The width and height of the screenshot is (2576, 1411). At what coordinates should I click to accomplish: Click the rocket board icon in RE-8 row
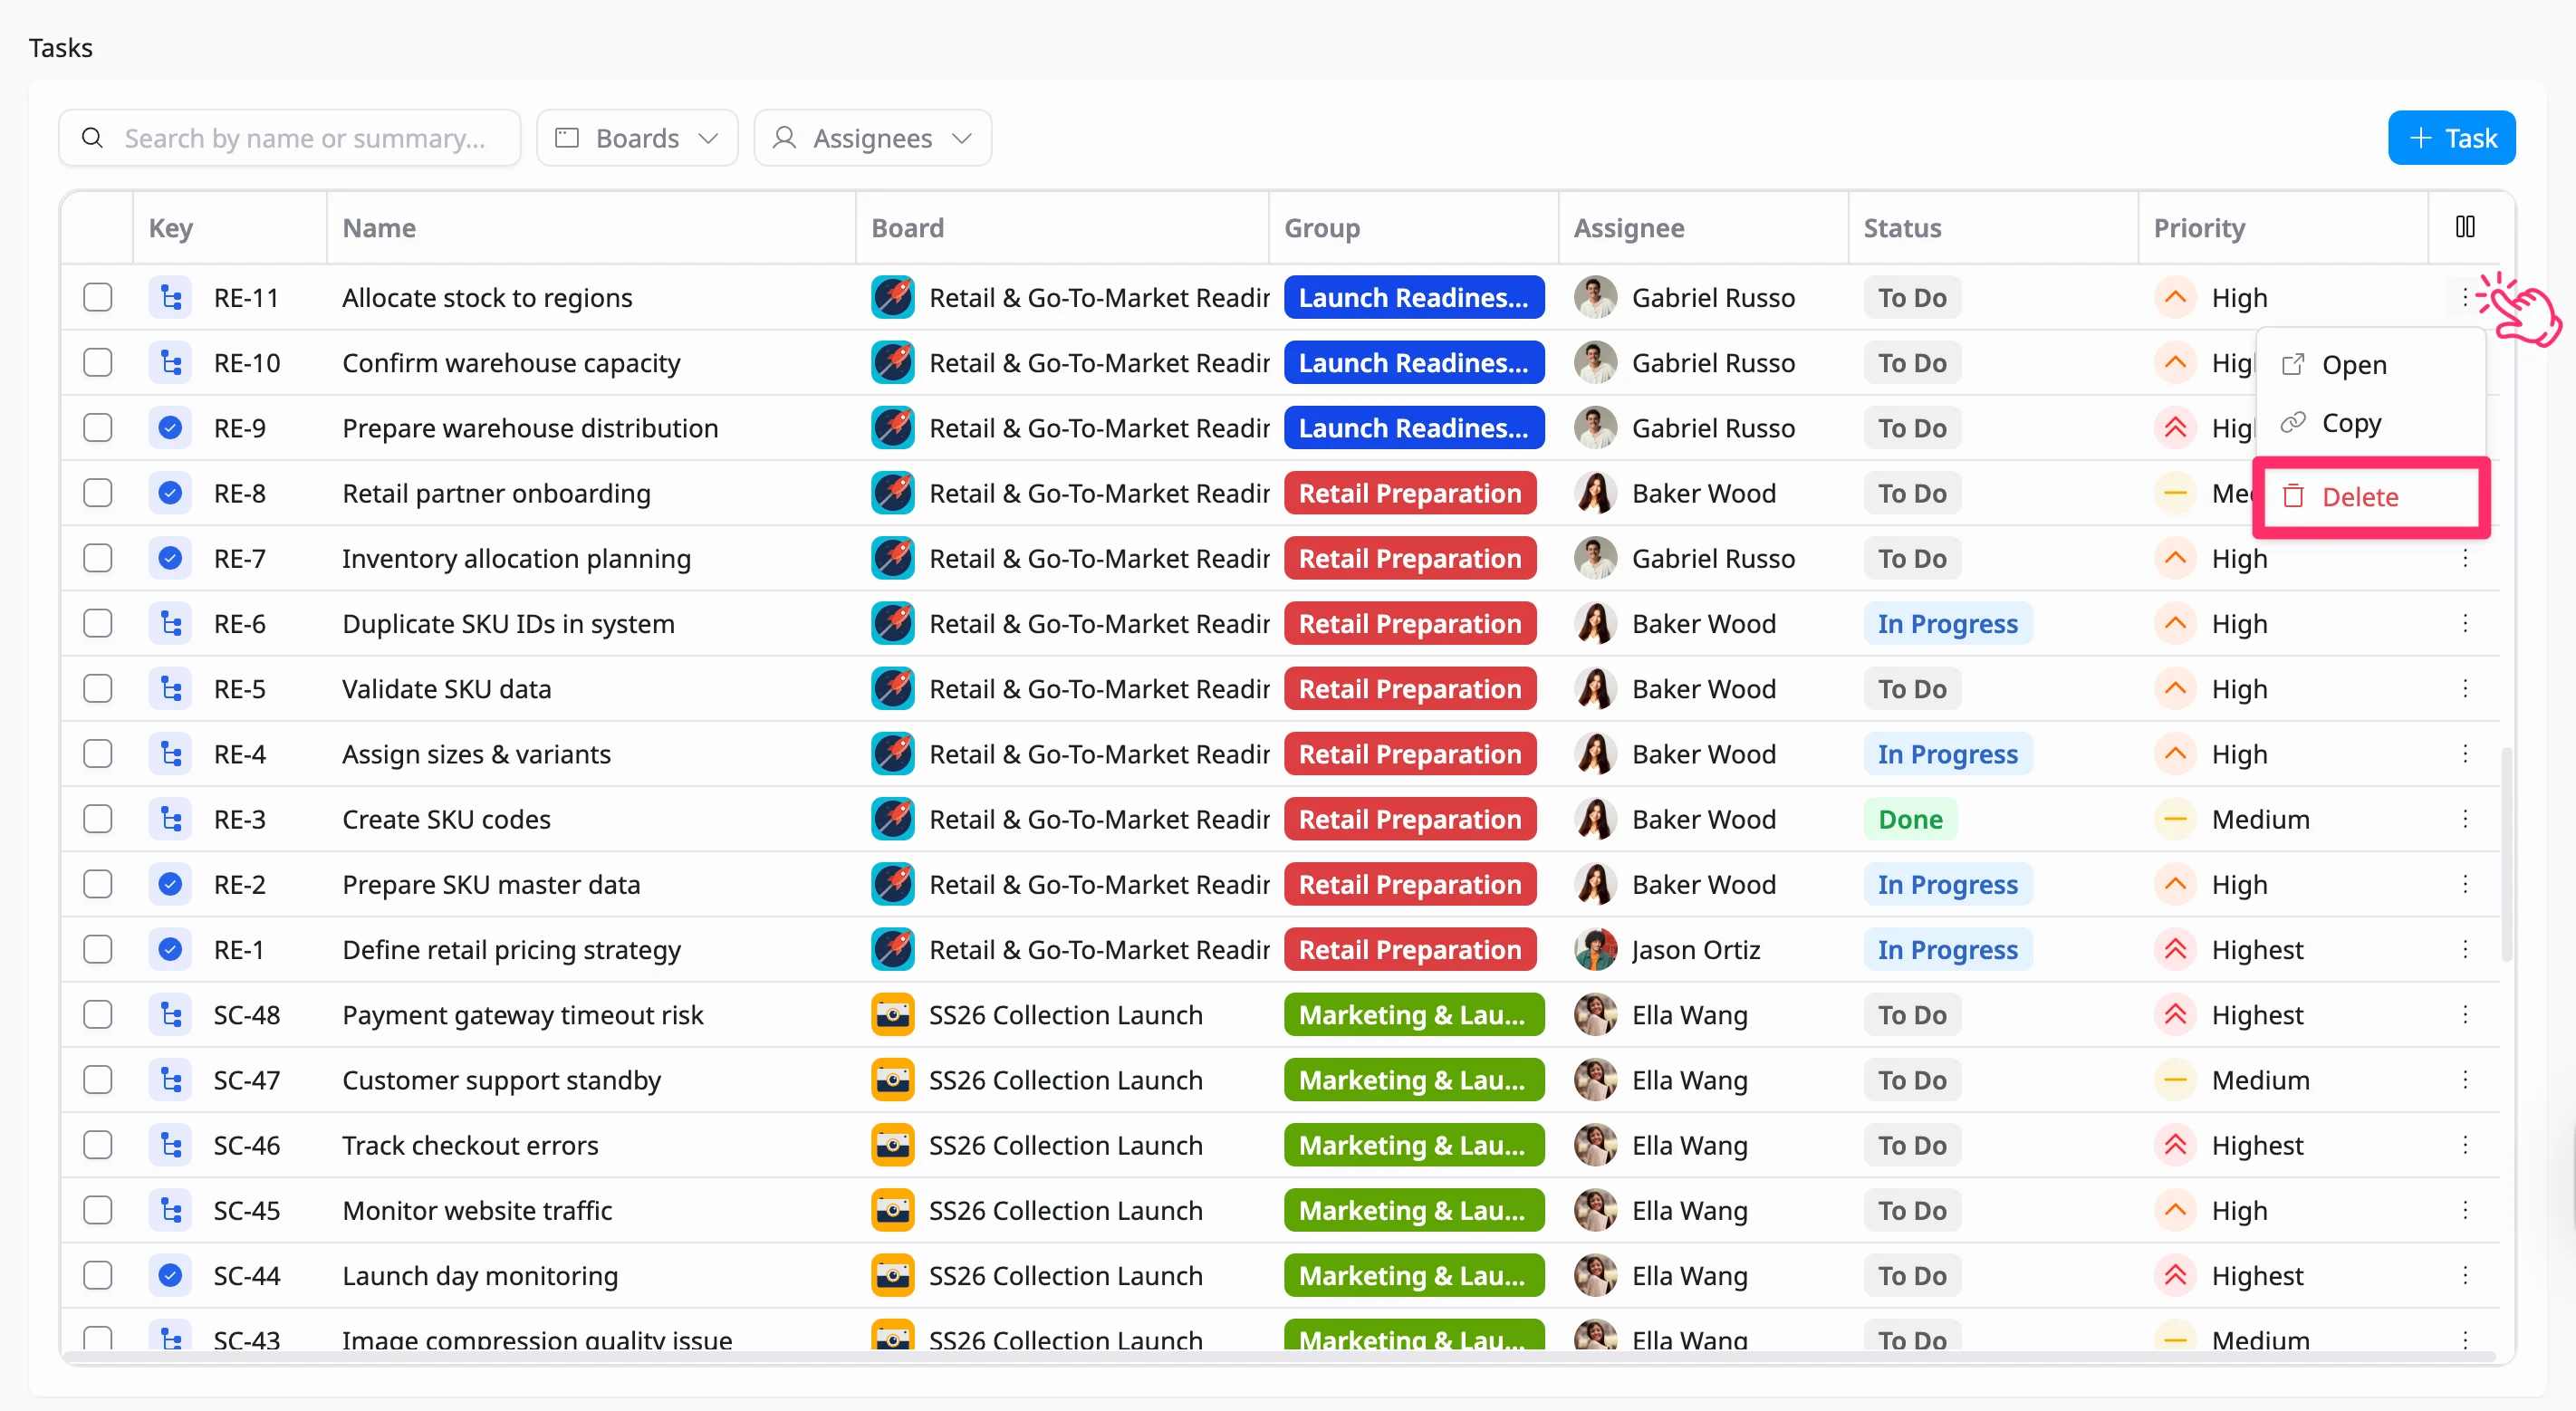coord(892,494)
